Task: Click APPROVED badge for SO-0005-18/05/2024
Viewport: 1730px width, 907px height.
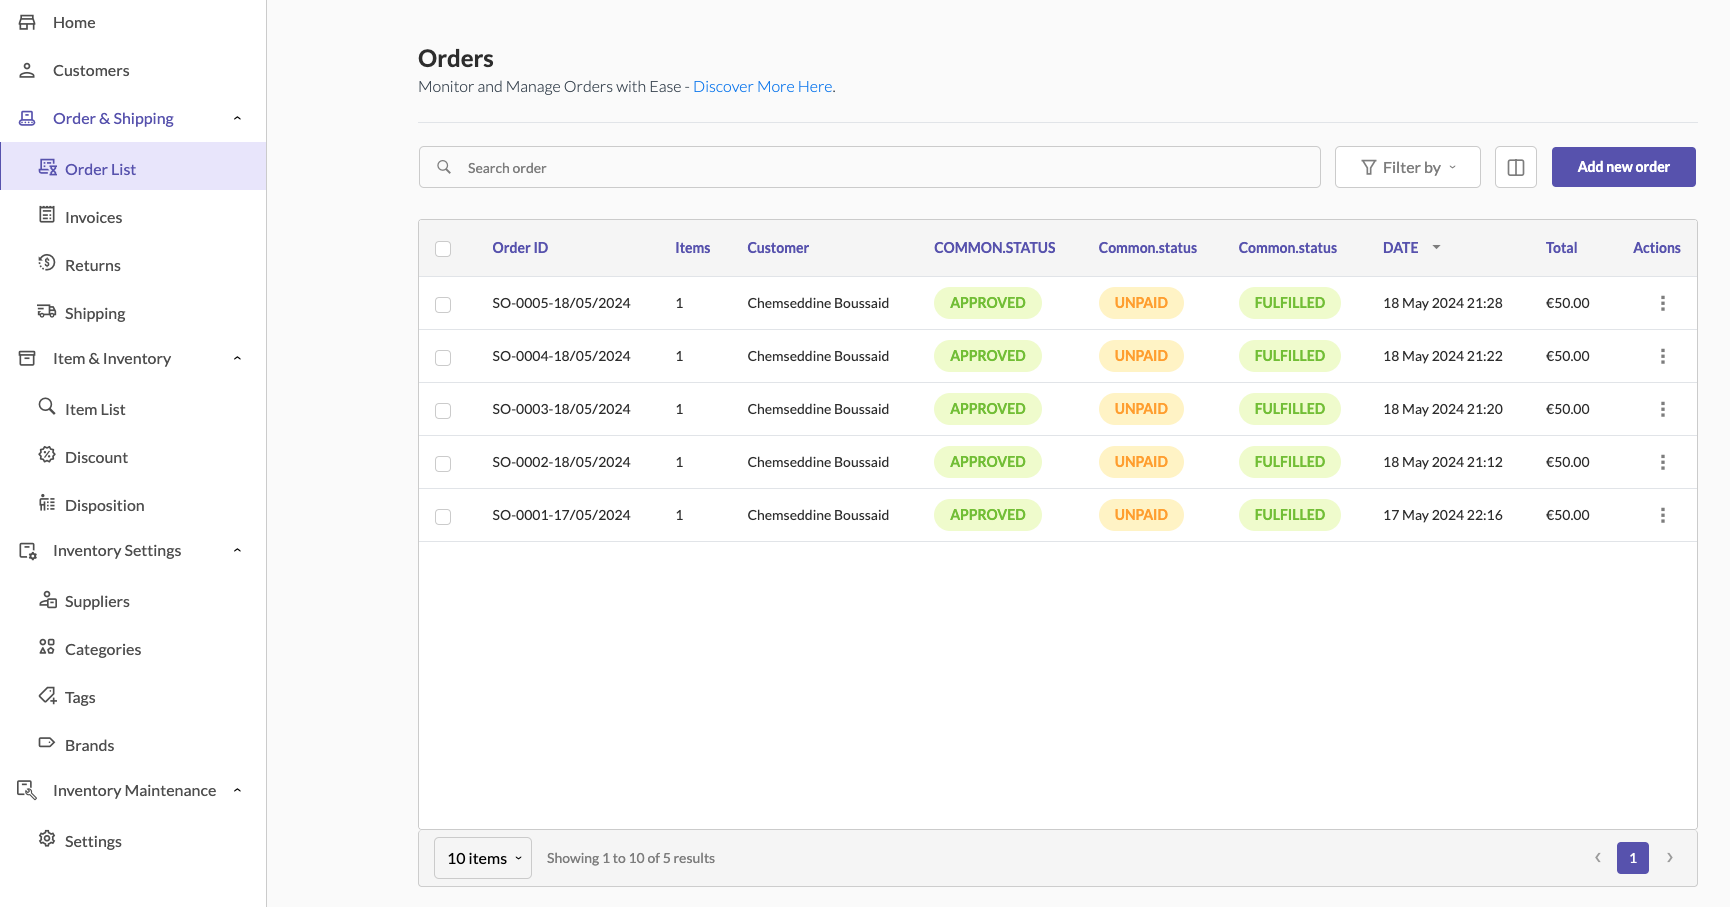Action: coord(988,303)
